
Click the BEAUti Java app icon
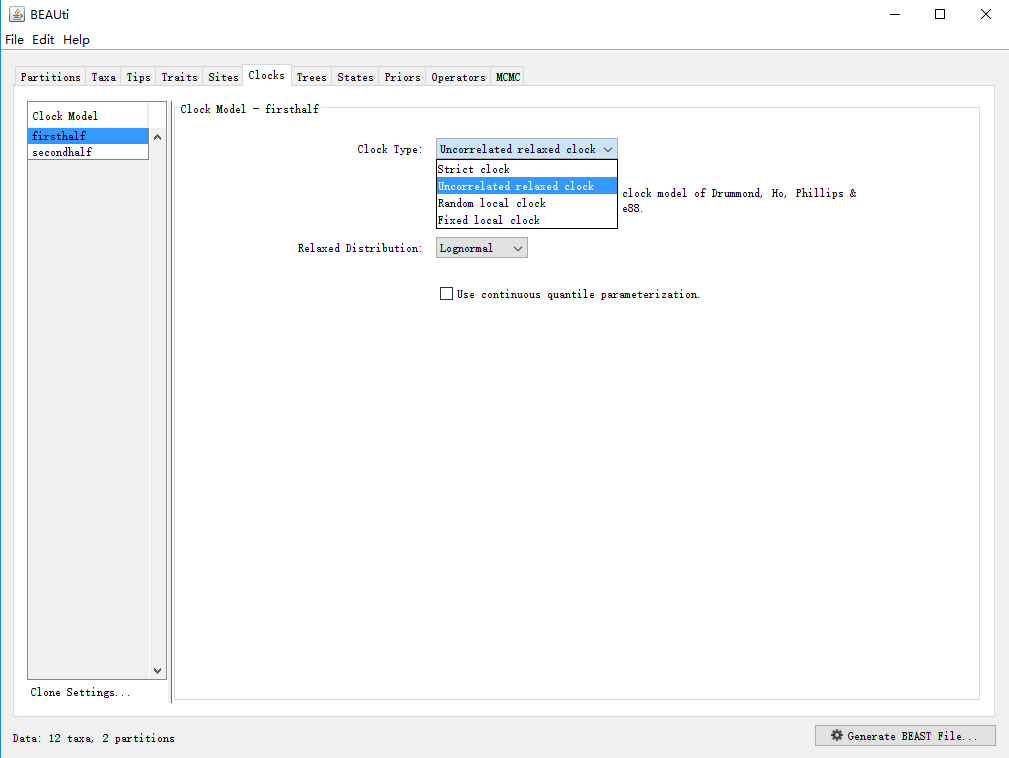click(17, 14)
